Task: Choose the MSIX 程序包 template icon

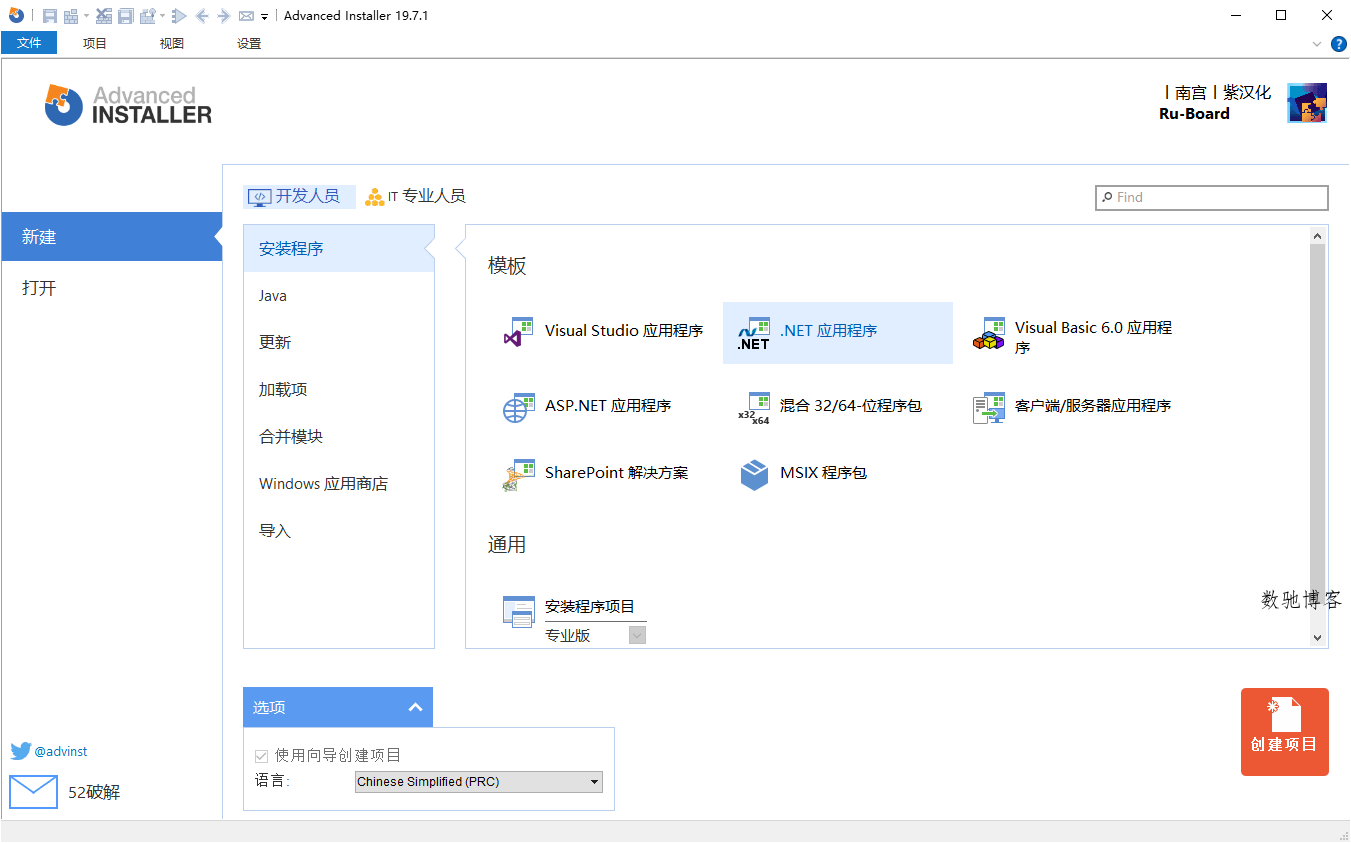Action: point(754,474)
